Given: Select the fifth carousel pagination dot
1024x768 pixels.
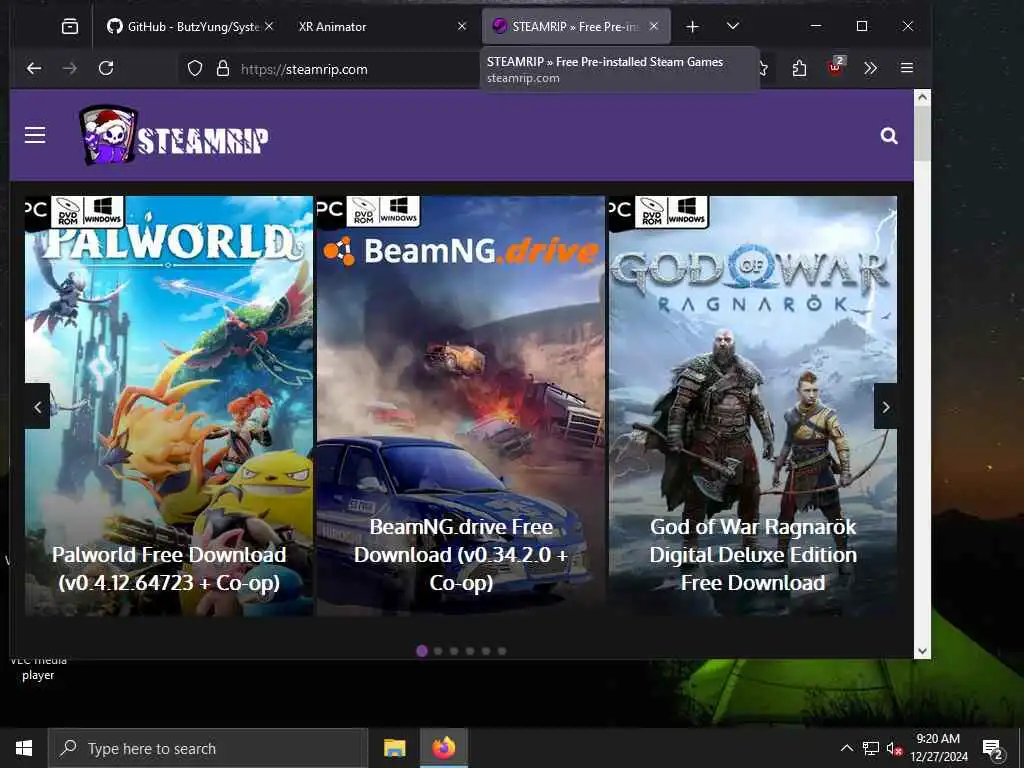Looking at the screenshot, I should (486, 651).
